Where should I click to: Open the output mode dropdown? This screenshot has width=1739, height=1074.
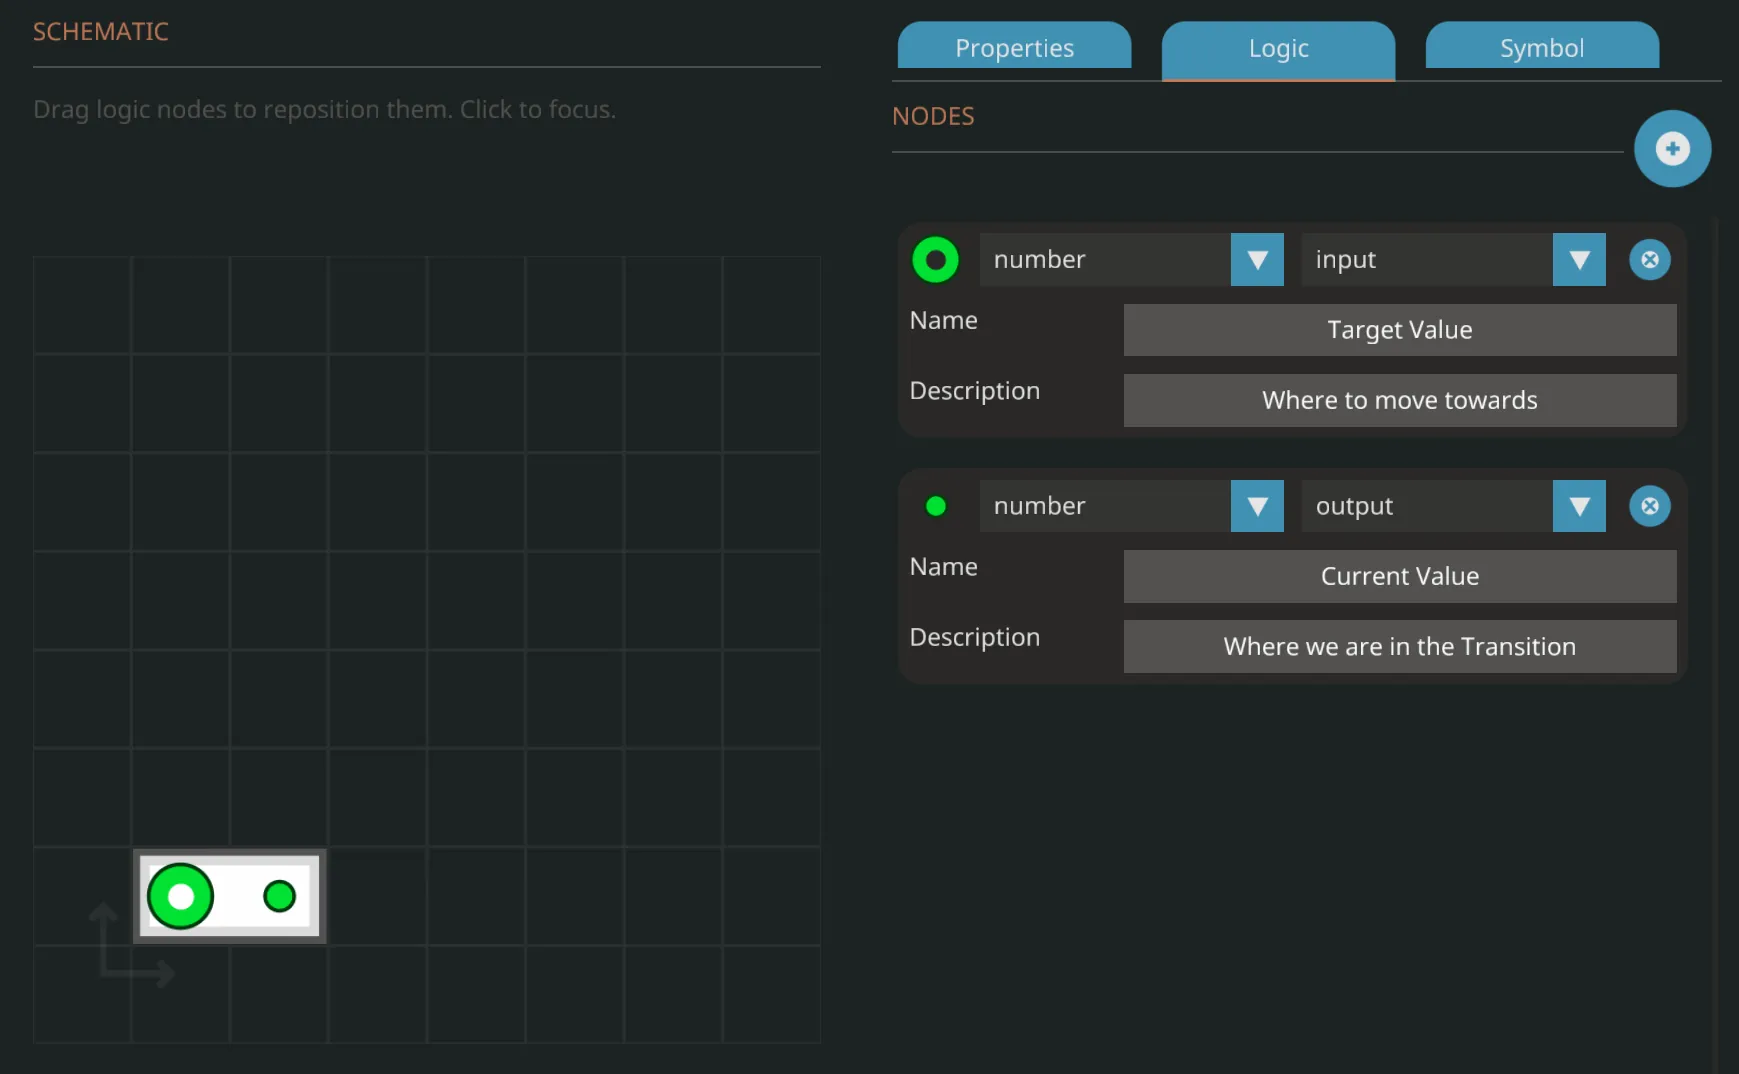coord(1578,506)
